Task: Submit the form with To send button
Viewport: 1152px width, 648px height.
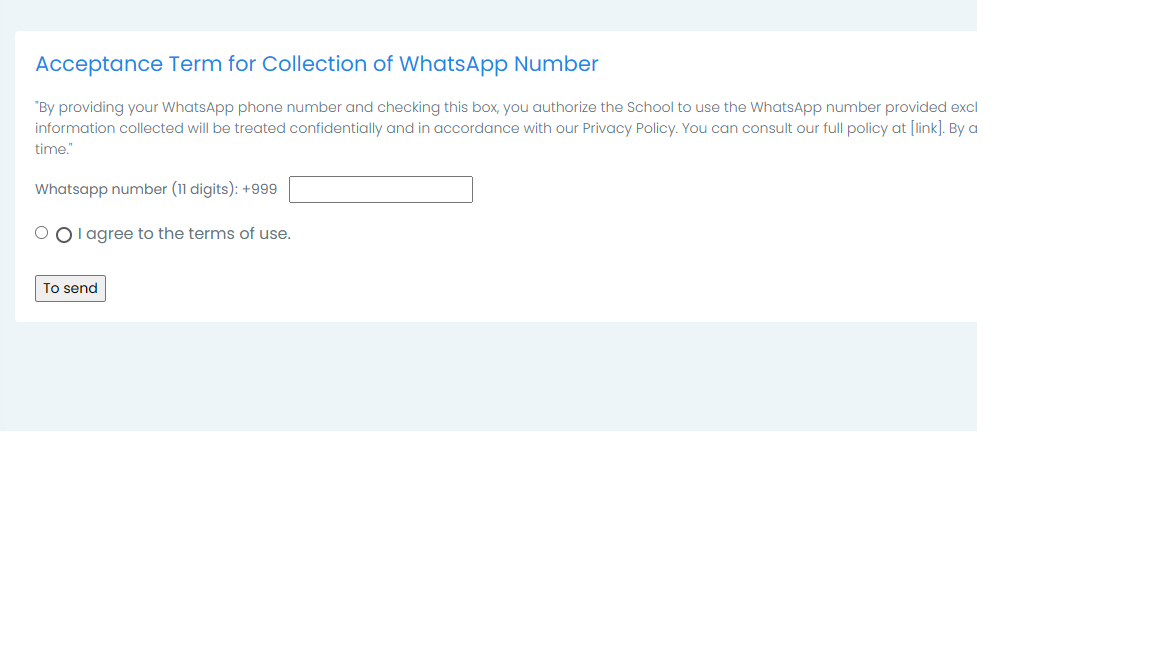Action: tap(71, 289)
